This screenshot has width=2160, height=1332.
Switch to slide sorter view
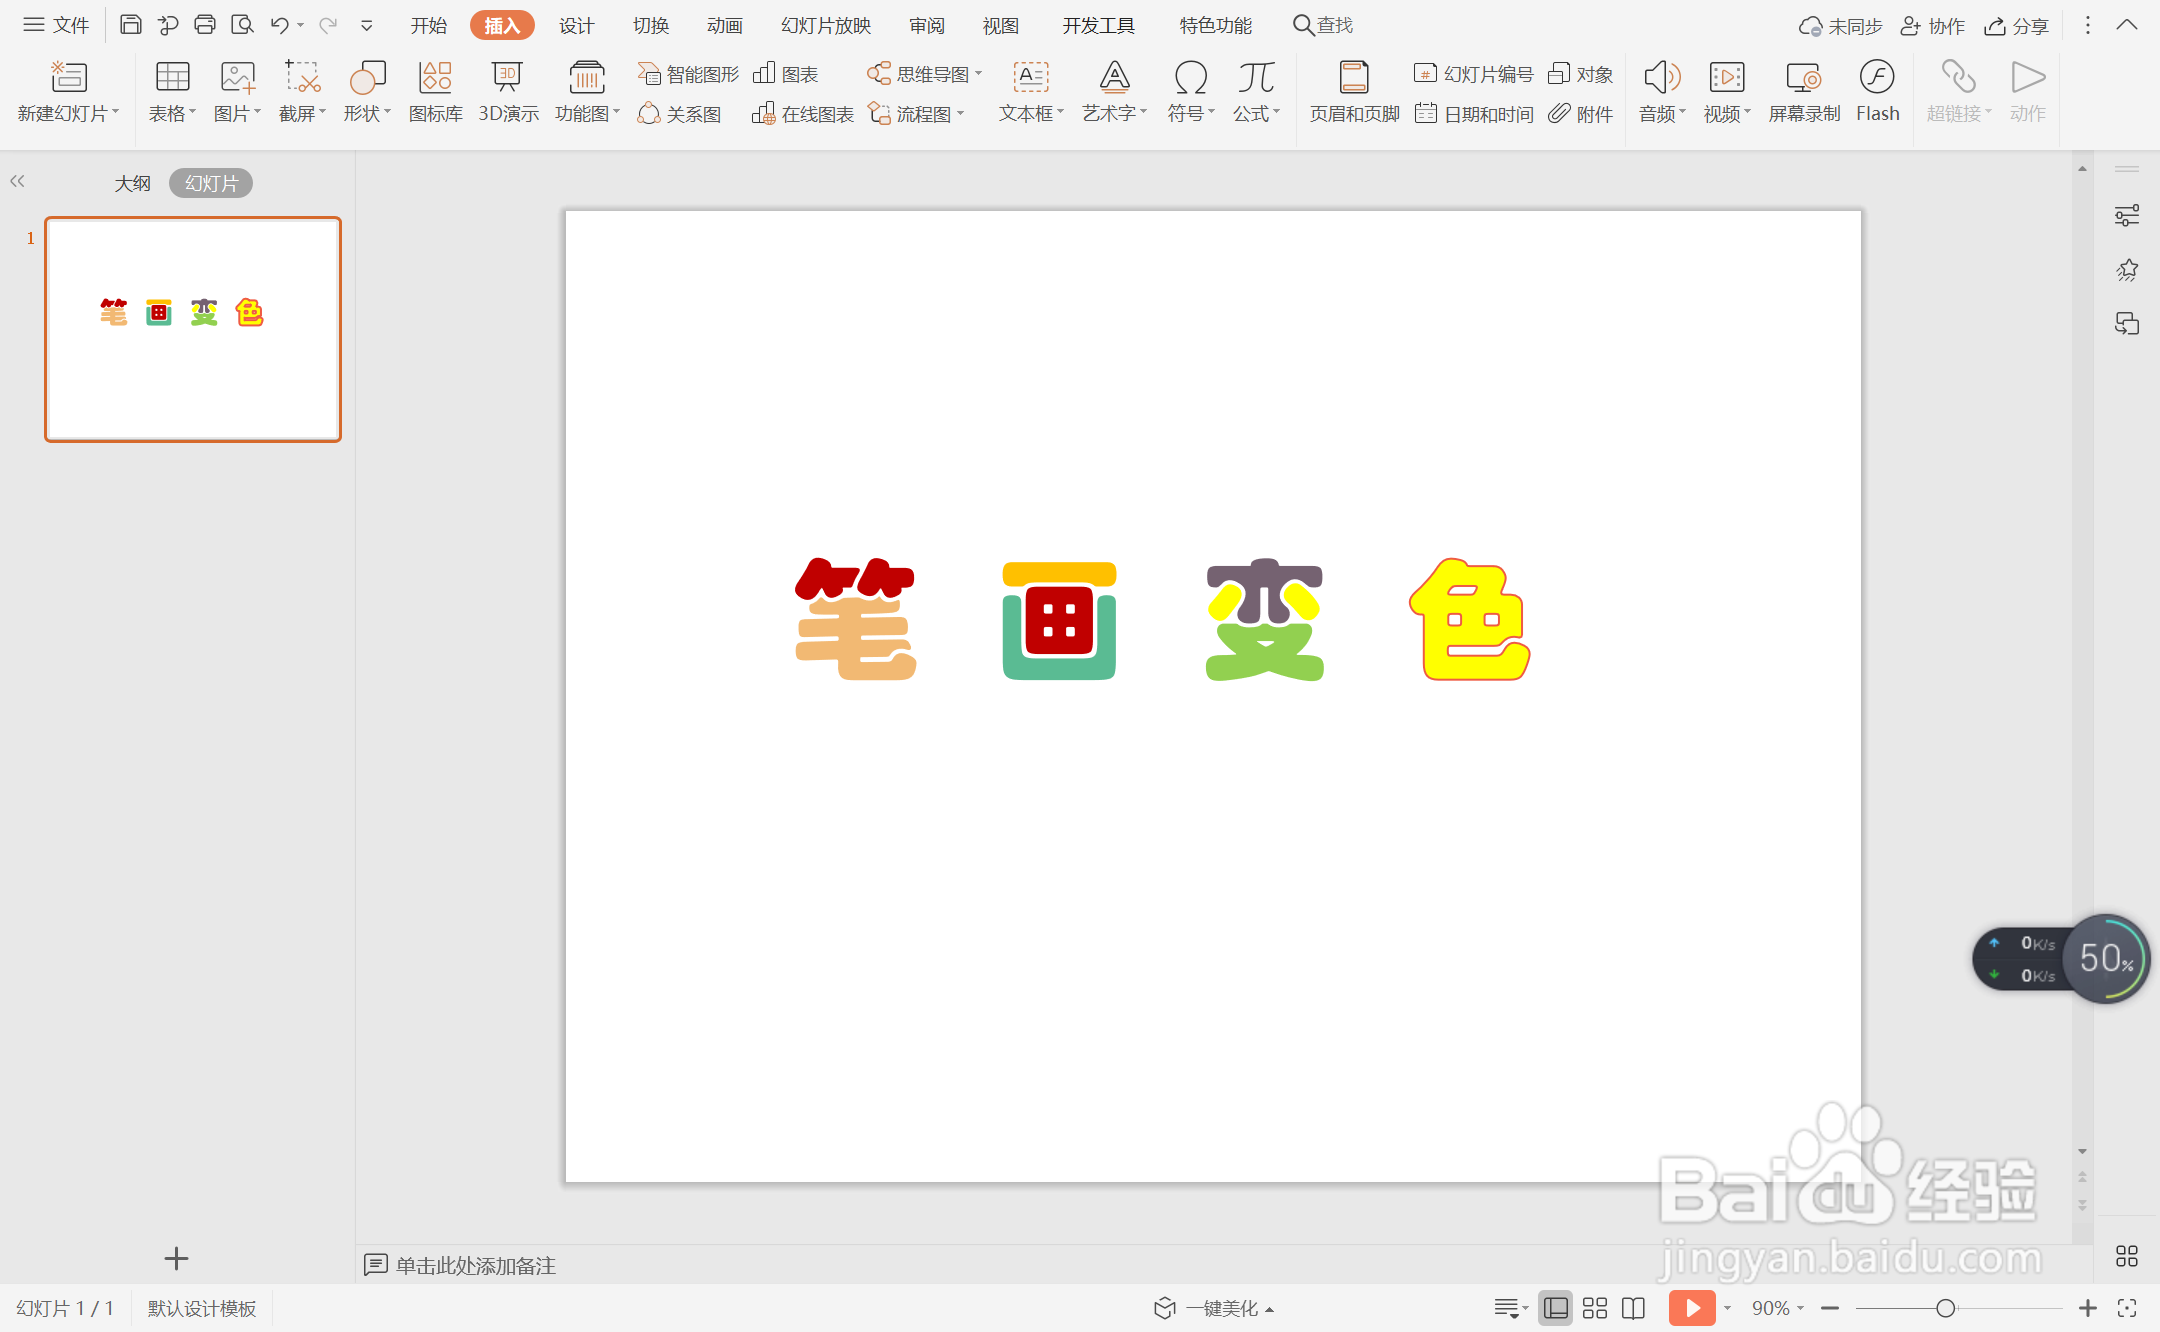(x=1595, y=1308)
